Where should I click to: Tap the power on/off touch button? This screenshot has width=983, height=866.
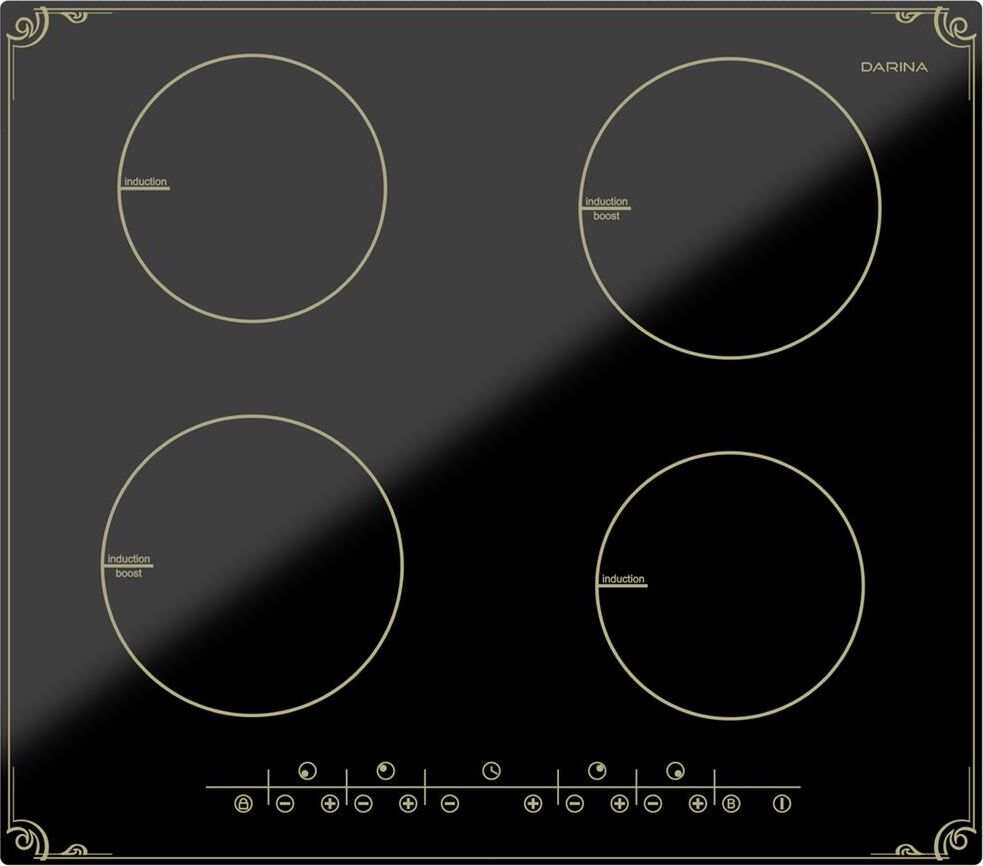coord(782,803)
